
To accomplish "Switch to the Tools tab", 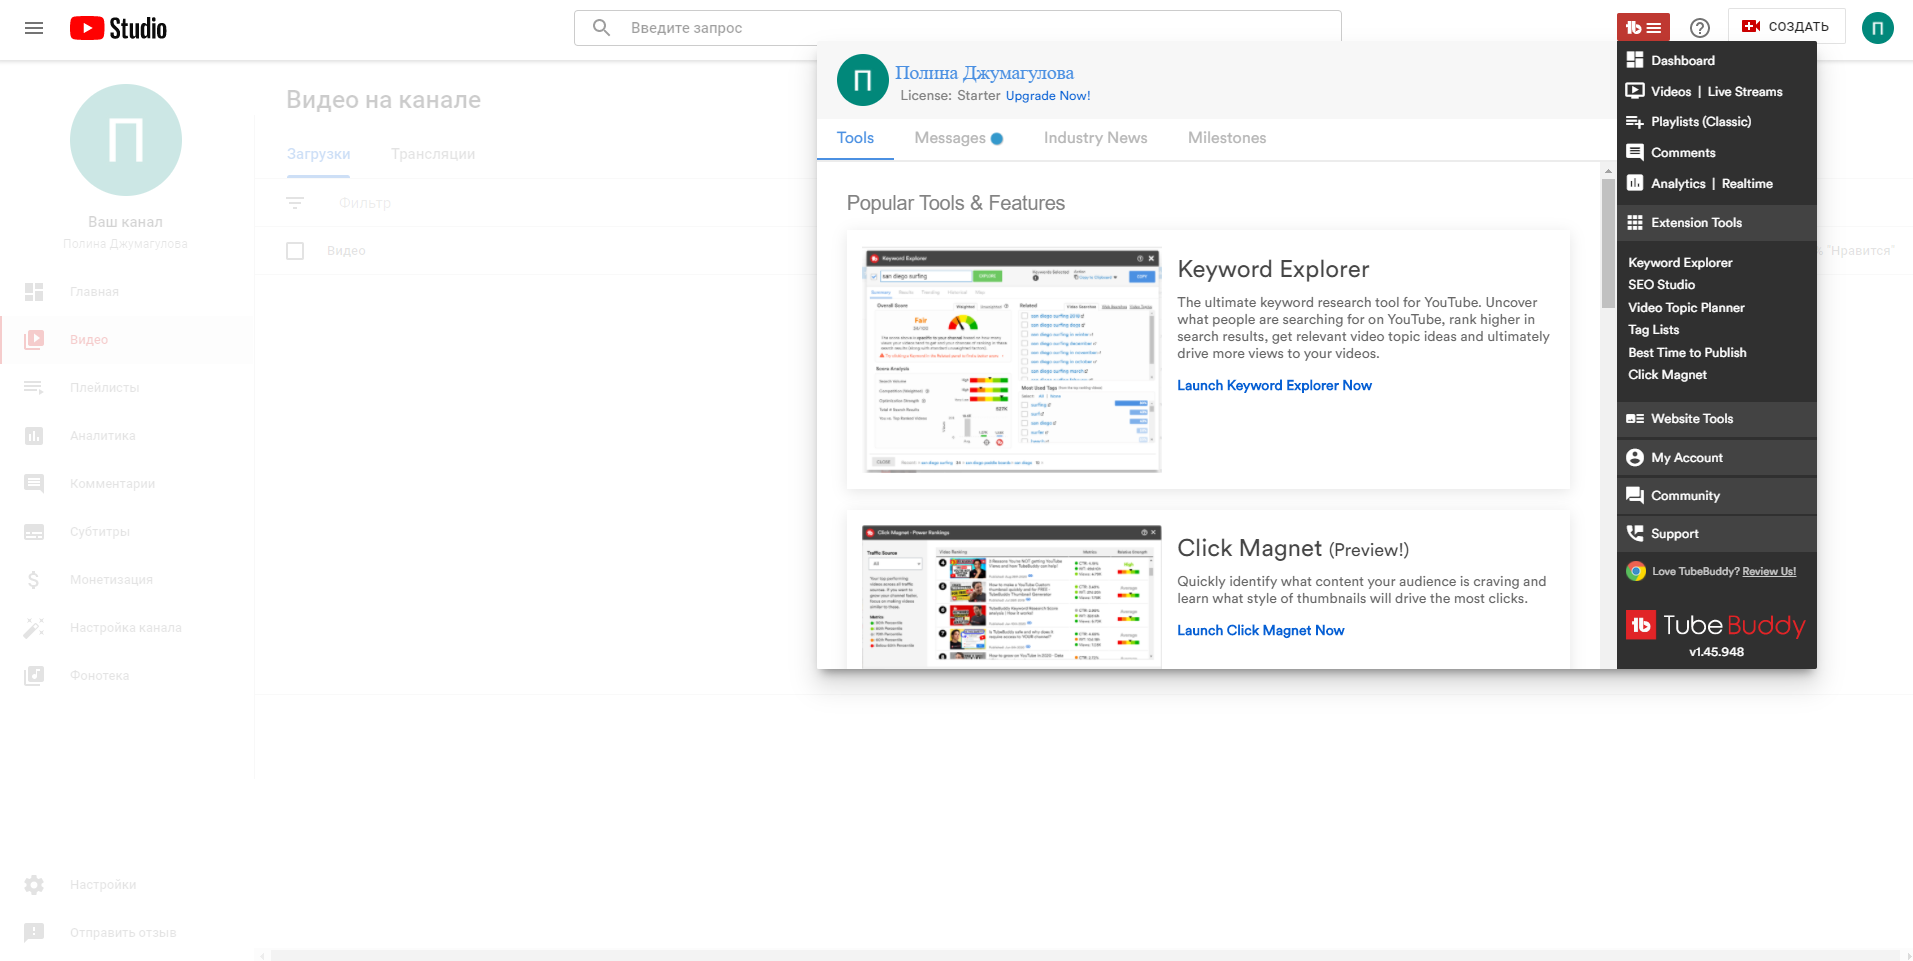I will [x=855, y=138].
